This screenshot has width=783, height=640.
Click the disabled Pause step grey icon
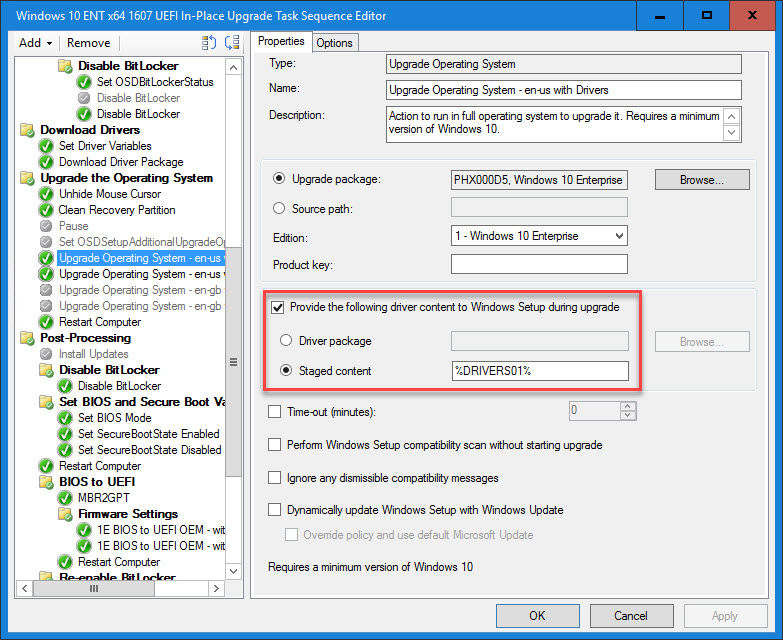pos(46,226)
